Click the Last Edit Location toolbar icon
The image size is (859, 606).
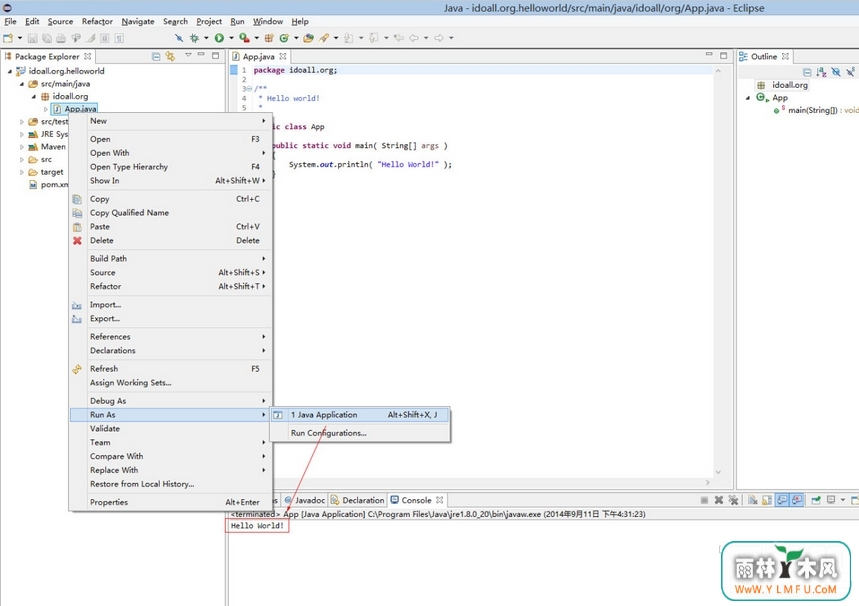pyautogui.click(x=399, y=38)
